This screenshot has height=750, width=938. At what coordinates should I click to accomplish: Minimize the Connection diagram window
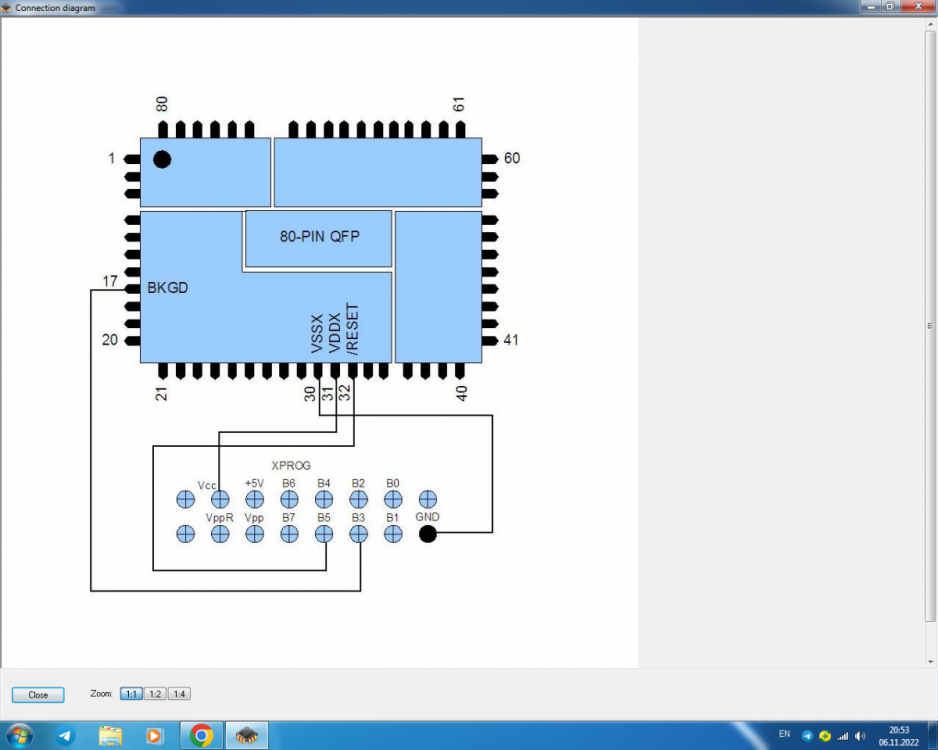(870, 7)
